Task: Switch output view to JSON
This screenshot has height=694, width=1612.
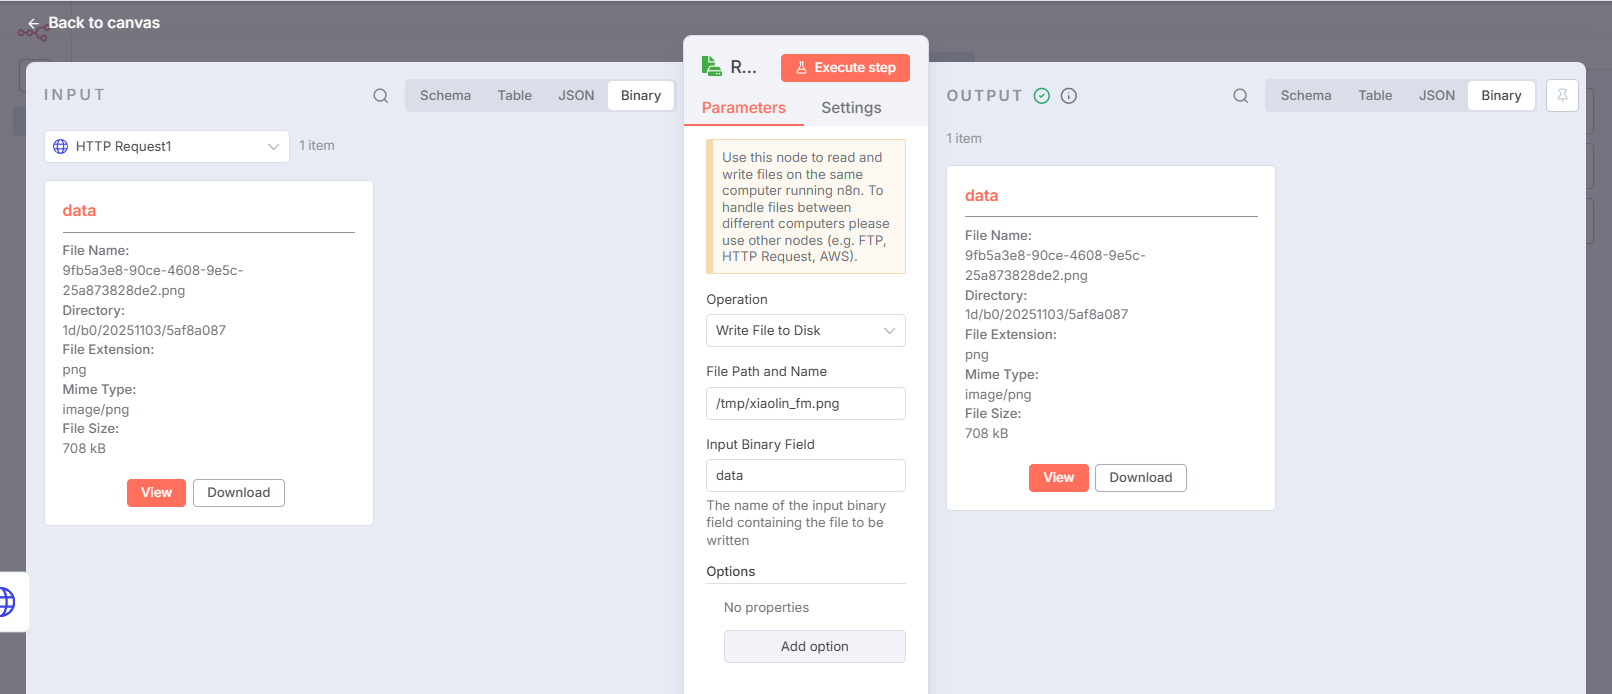Action: point(1437,96)
